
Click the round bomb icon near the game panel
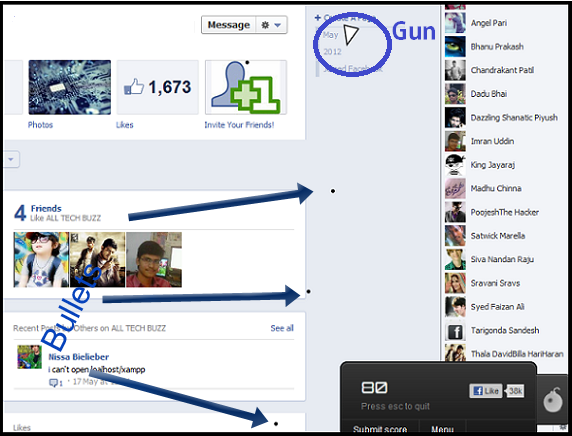[553, 400]
